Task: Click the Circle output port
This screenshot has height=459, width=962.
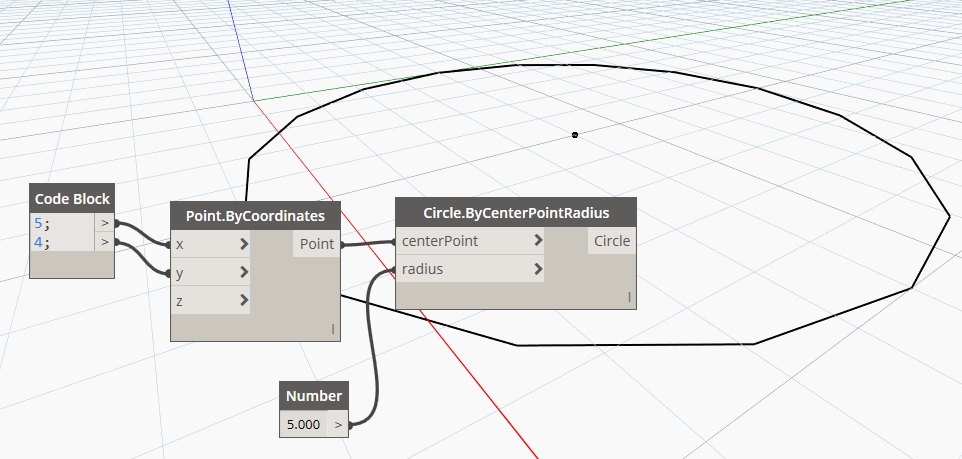Action: pos(611,241)
